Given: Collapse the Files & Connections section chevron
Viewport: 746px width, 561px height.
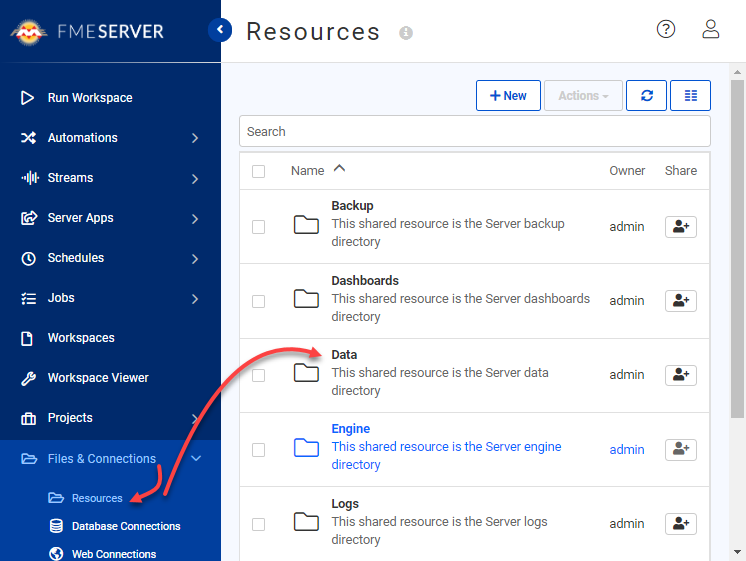Looking at the screenshot, I should coord(196,458).
